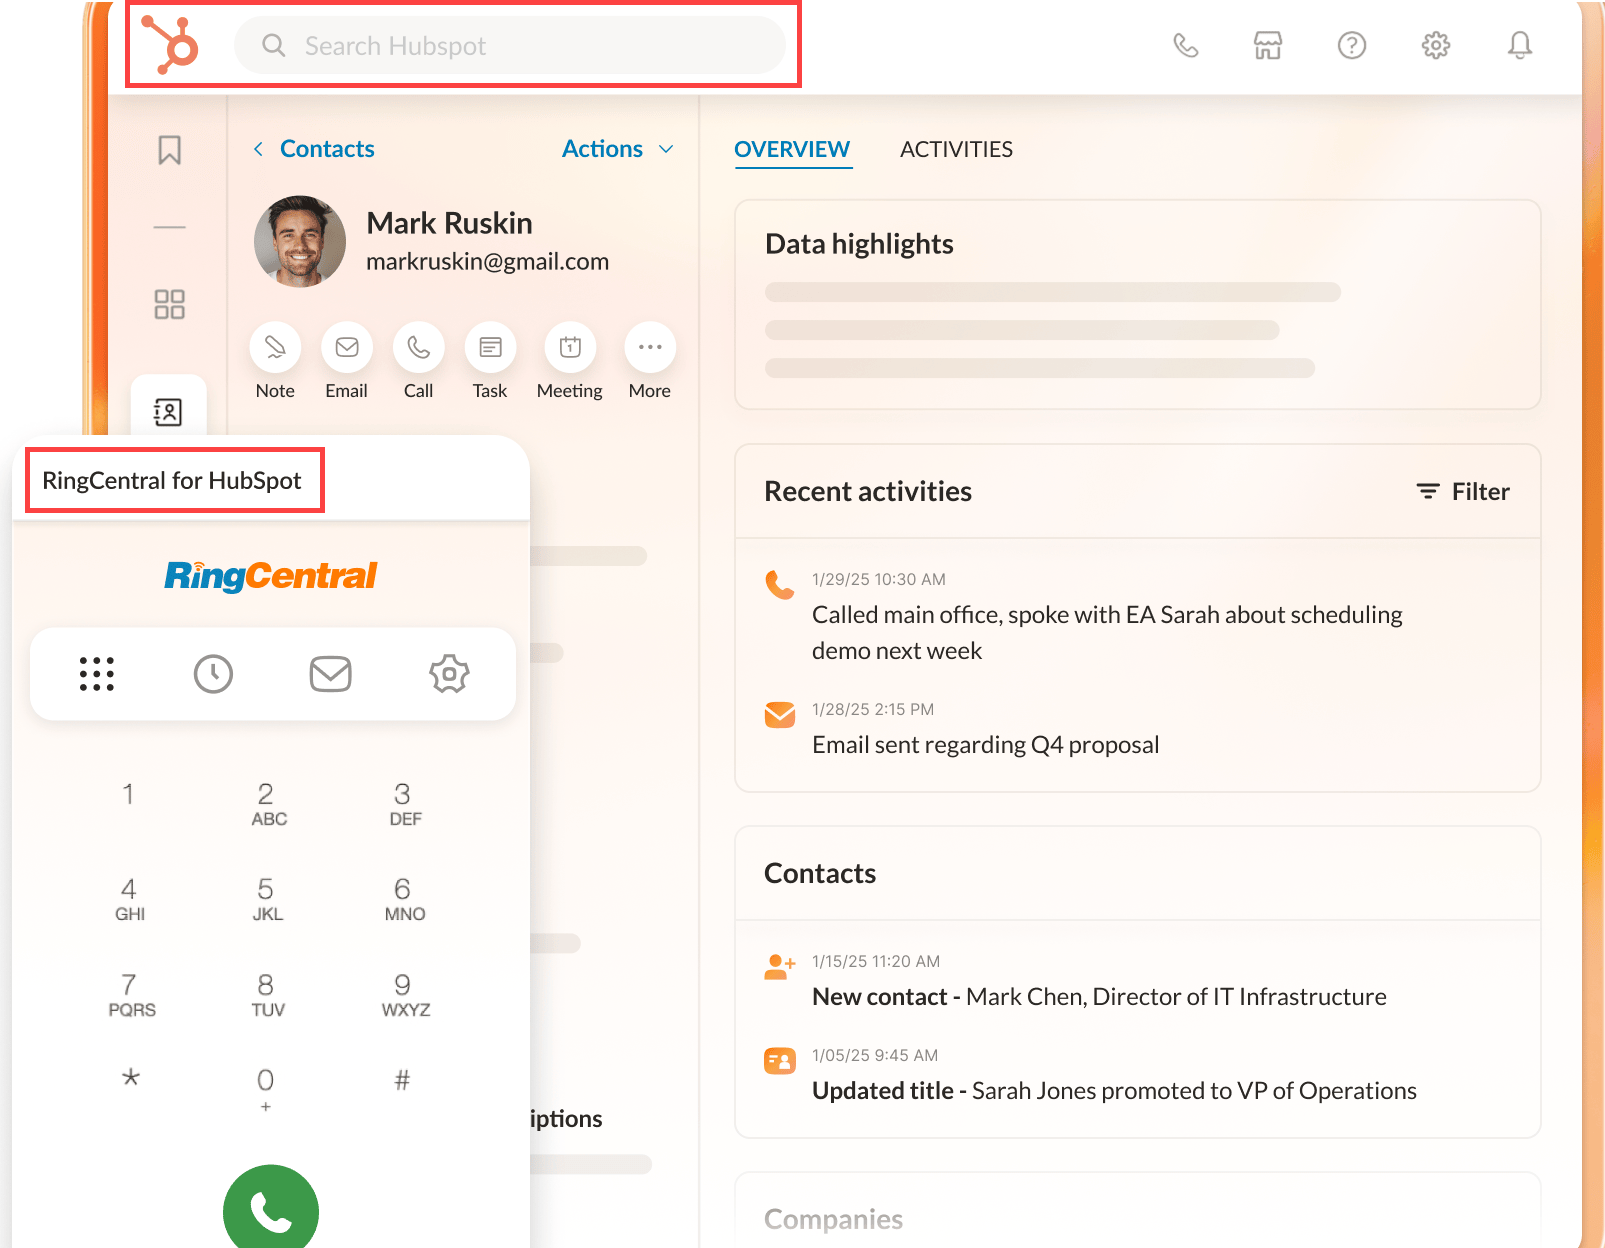Focus the Search Hubspot field

509,45
